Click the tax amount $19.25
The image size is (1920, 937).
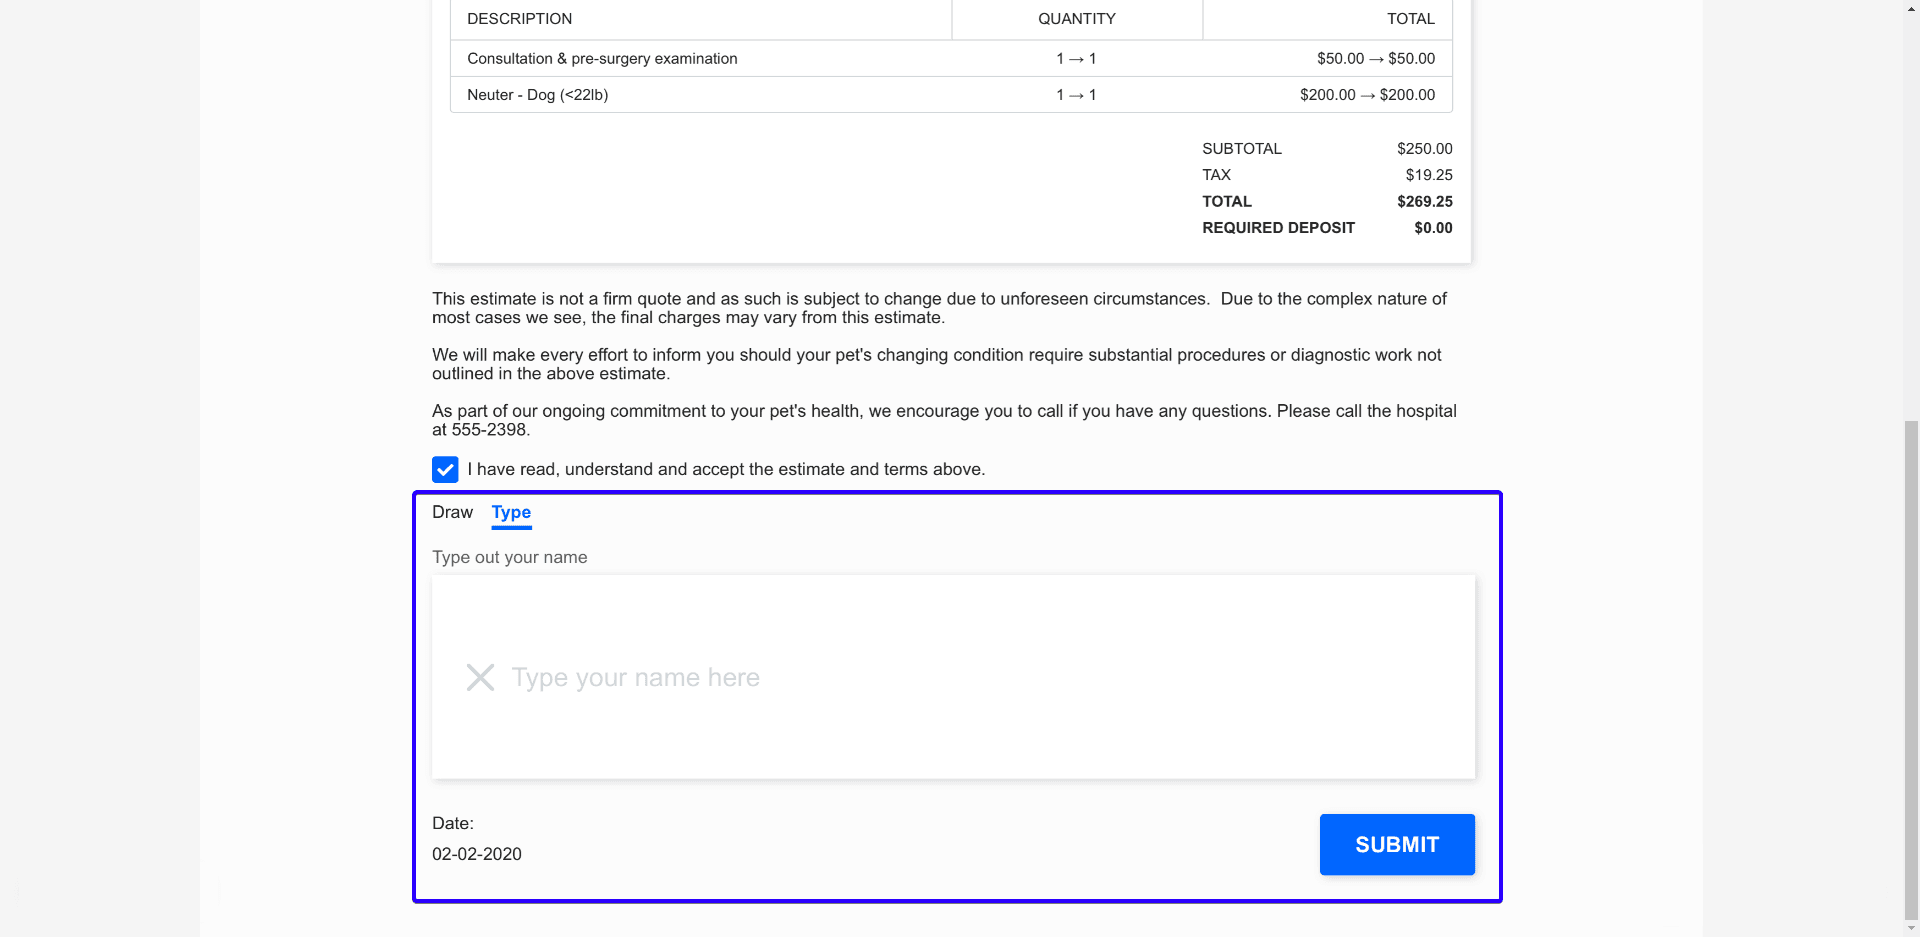pos(1428,175)
